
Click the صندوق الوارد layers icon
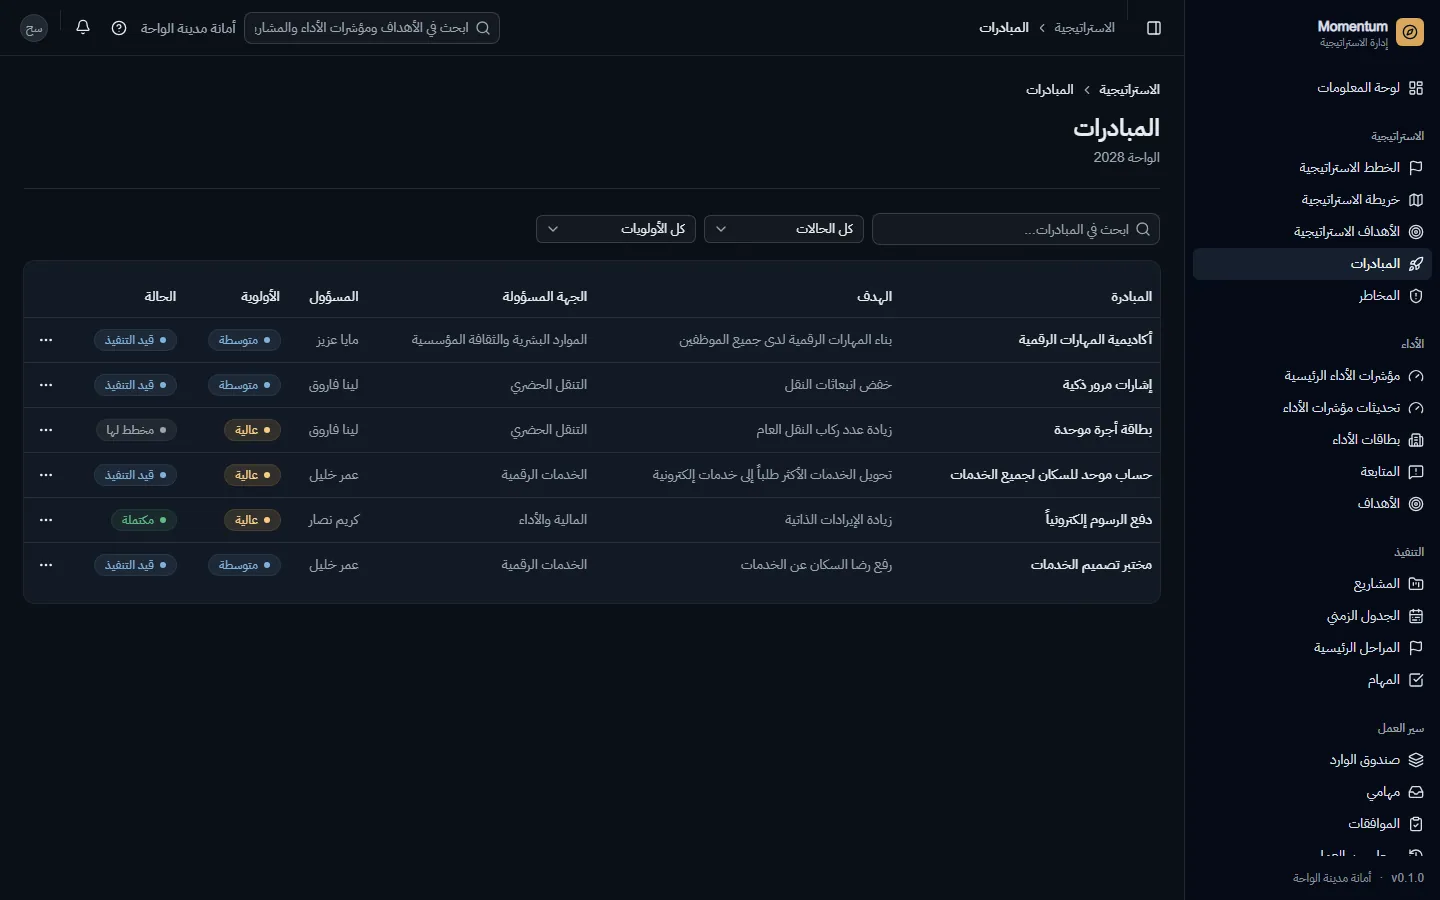coord(1416,760)
